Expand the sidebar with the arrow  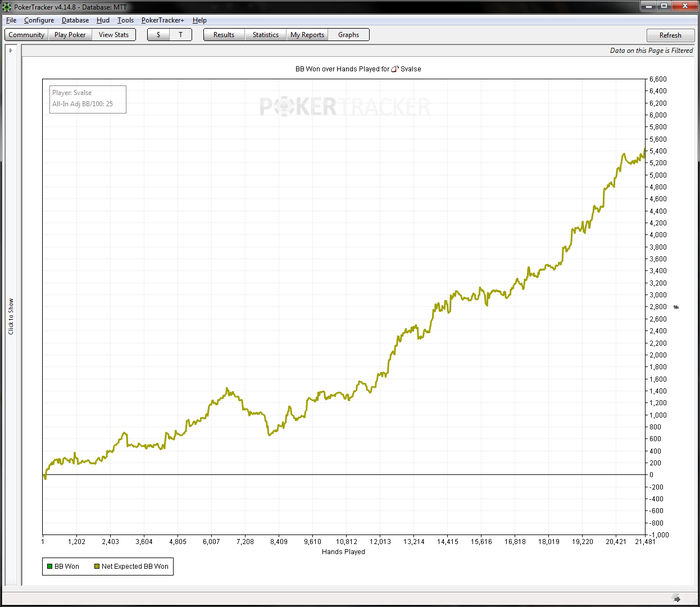tap(11, 50)
